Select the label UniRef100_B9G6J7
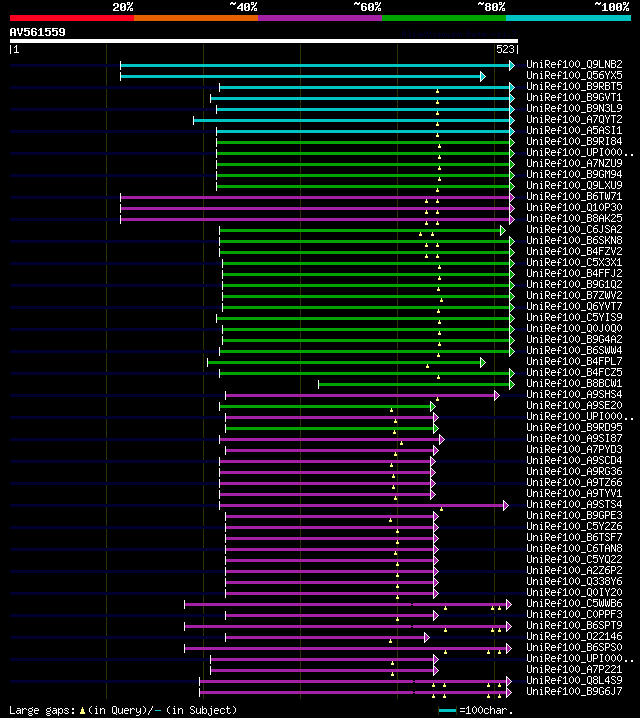 [x=574, y=691]
